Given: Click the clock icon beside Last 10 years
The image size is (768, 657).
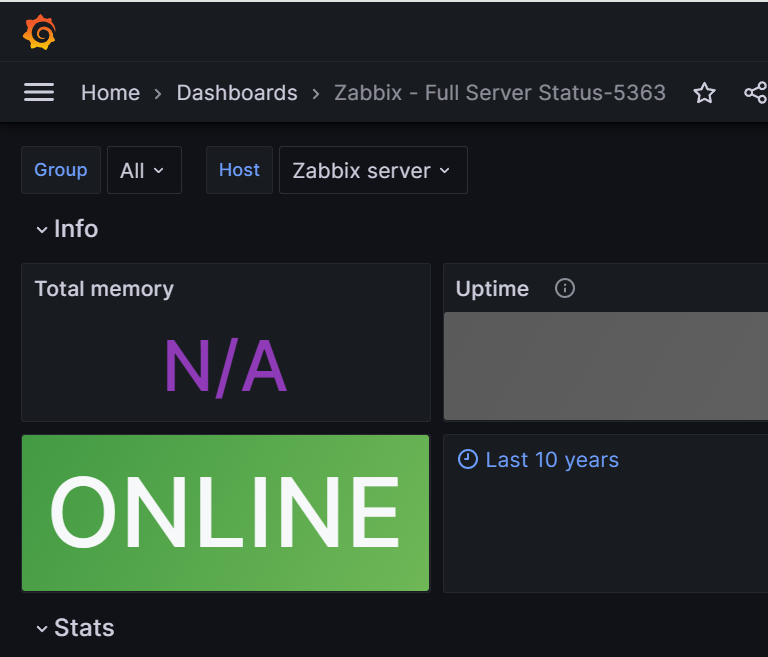Looking at the screenshot, I should [x=468, y=460].
